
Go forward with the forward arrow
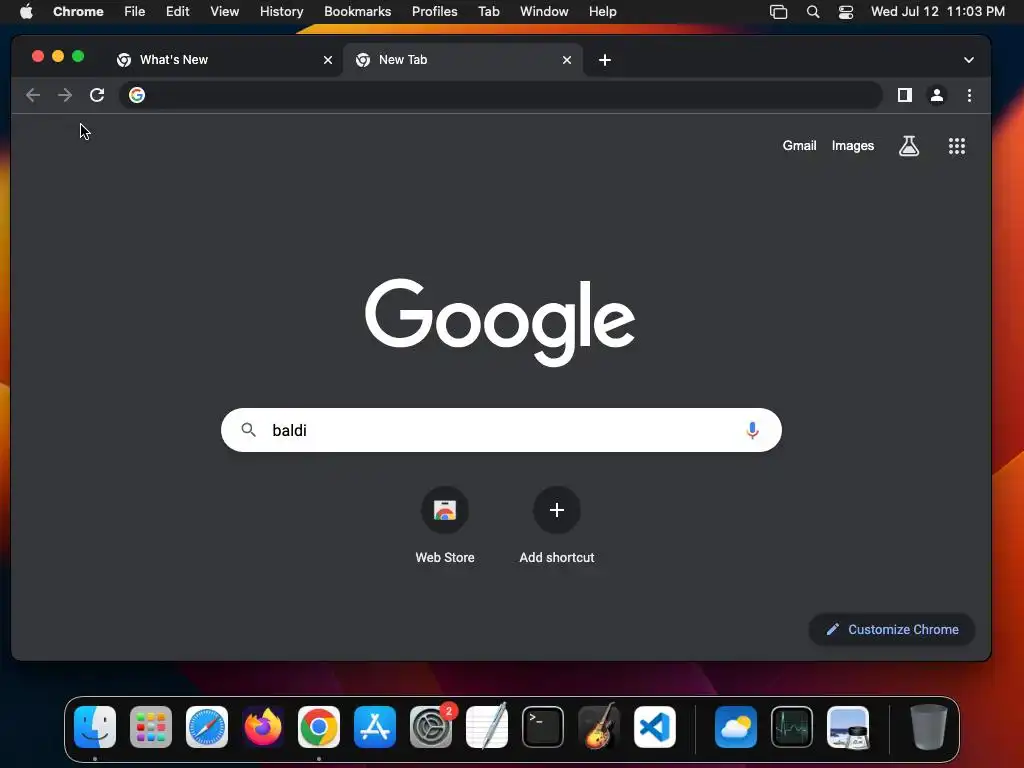coord(65,95)
